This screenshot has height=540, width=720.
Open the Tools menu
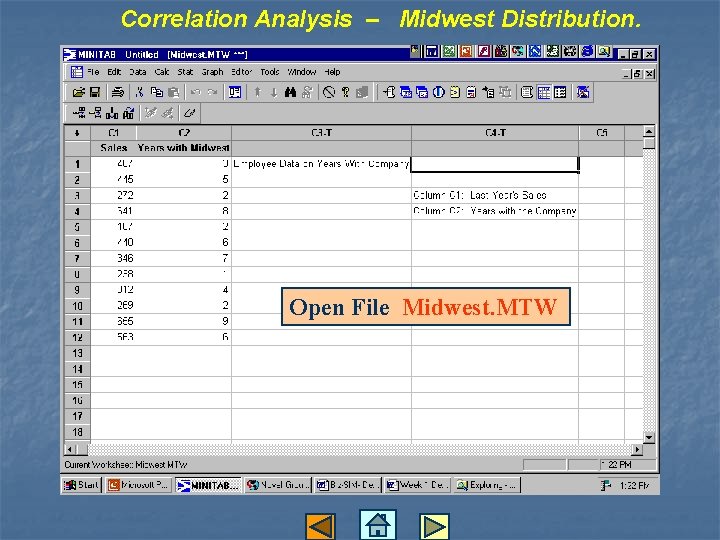pos(270,72)
